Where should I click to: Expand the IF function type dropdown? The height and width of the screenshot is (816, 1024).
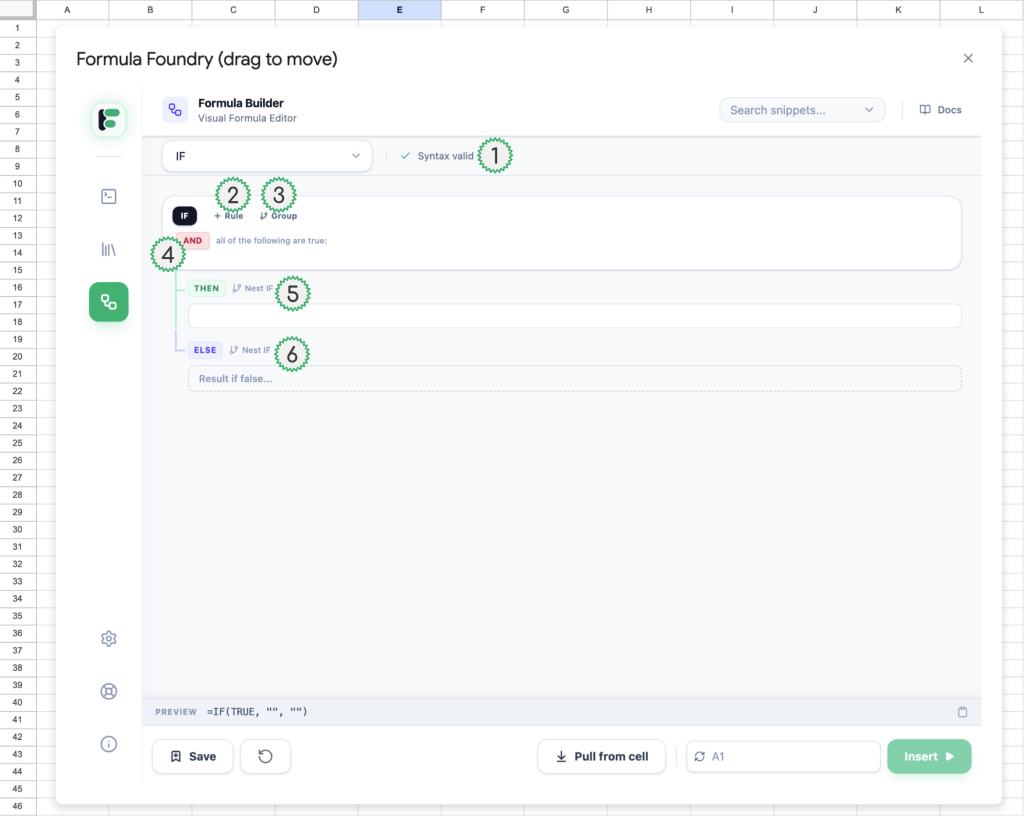267,156
